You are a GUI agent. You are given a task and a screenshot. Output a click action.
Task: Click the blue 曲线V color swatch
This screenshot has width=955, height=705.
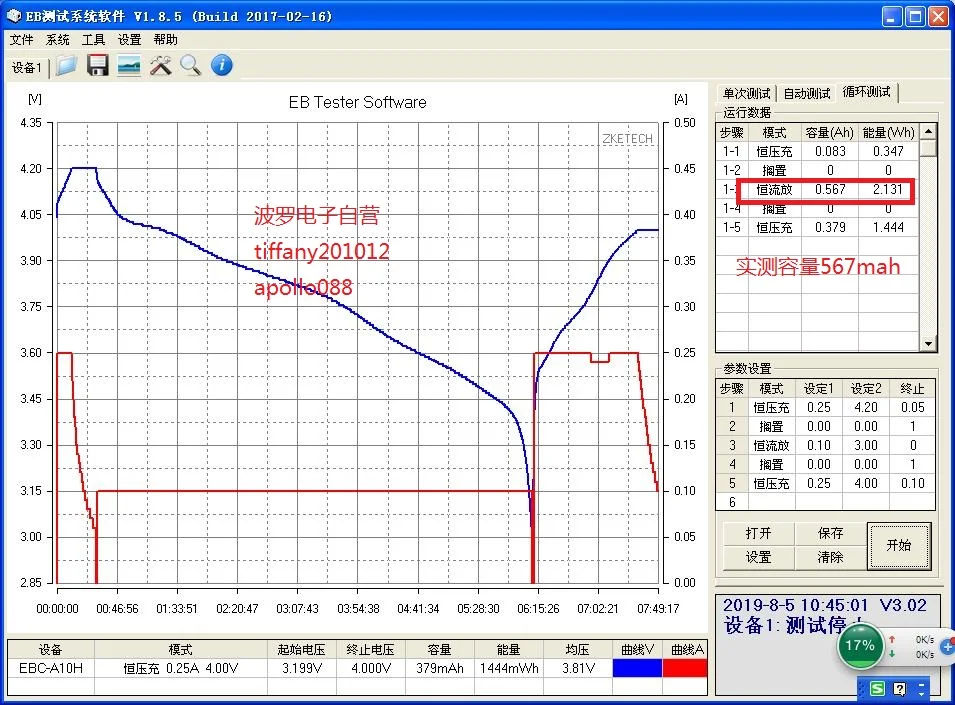(x=637, y=668)
